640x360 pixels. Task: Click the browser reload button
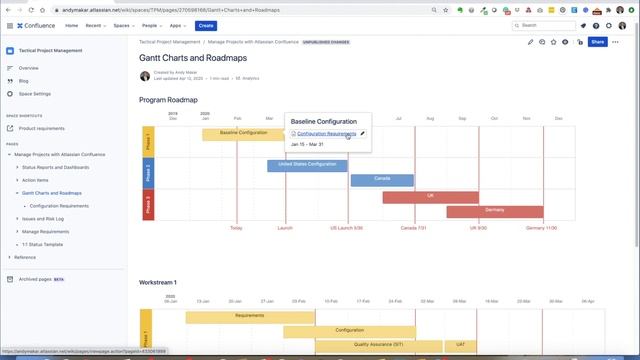[x=31, y=10]
